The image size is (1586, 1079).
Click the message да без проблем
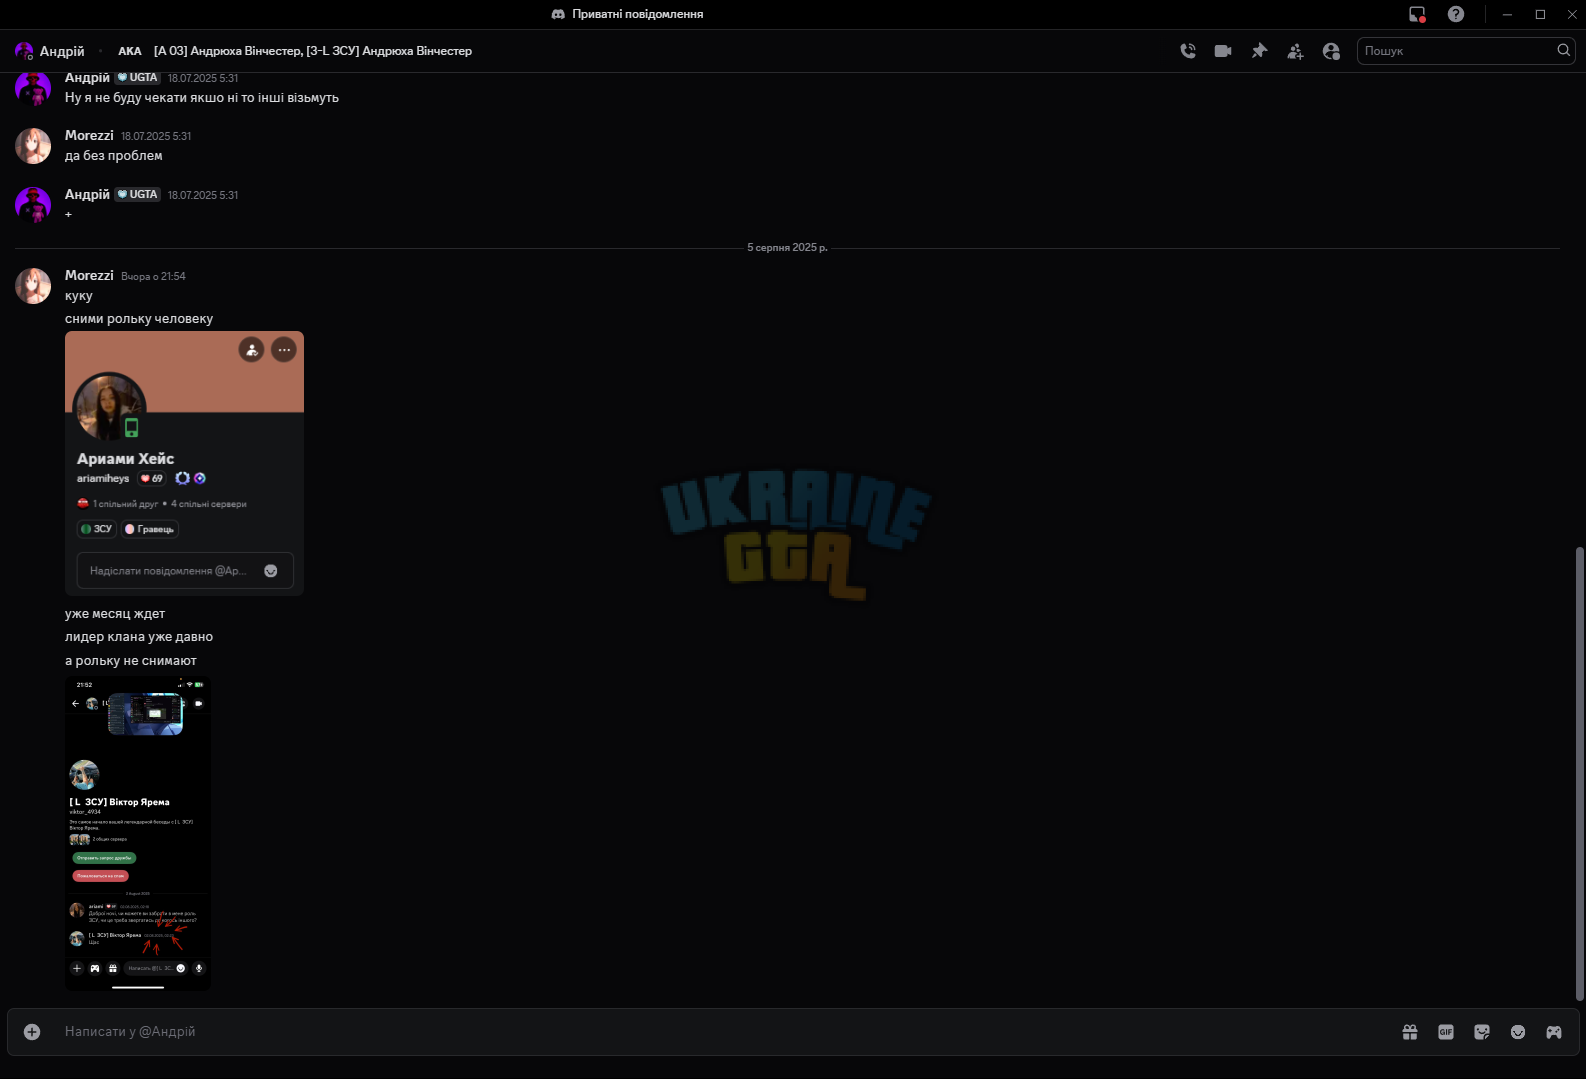113,156
